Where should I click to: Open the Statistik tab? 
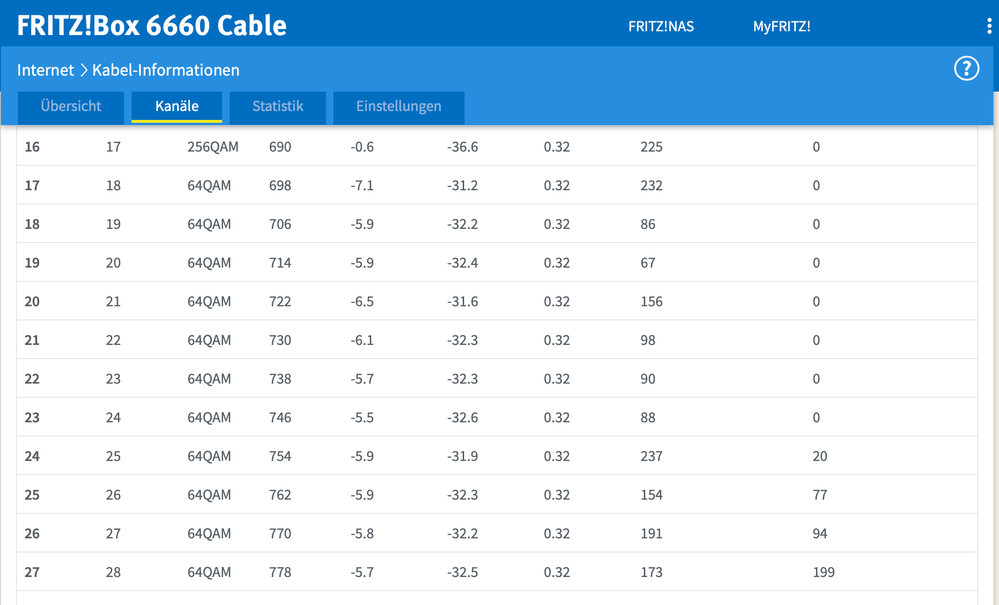277,106
